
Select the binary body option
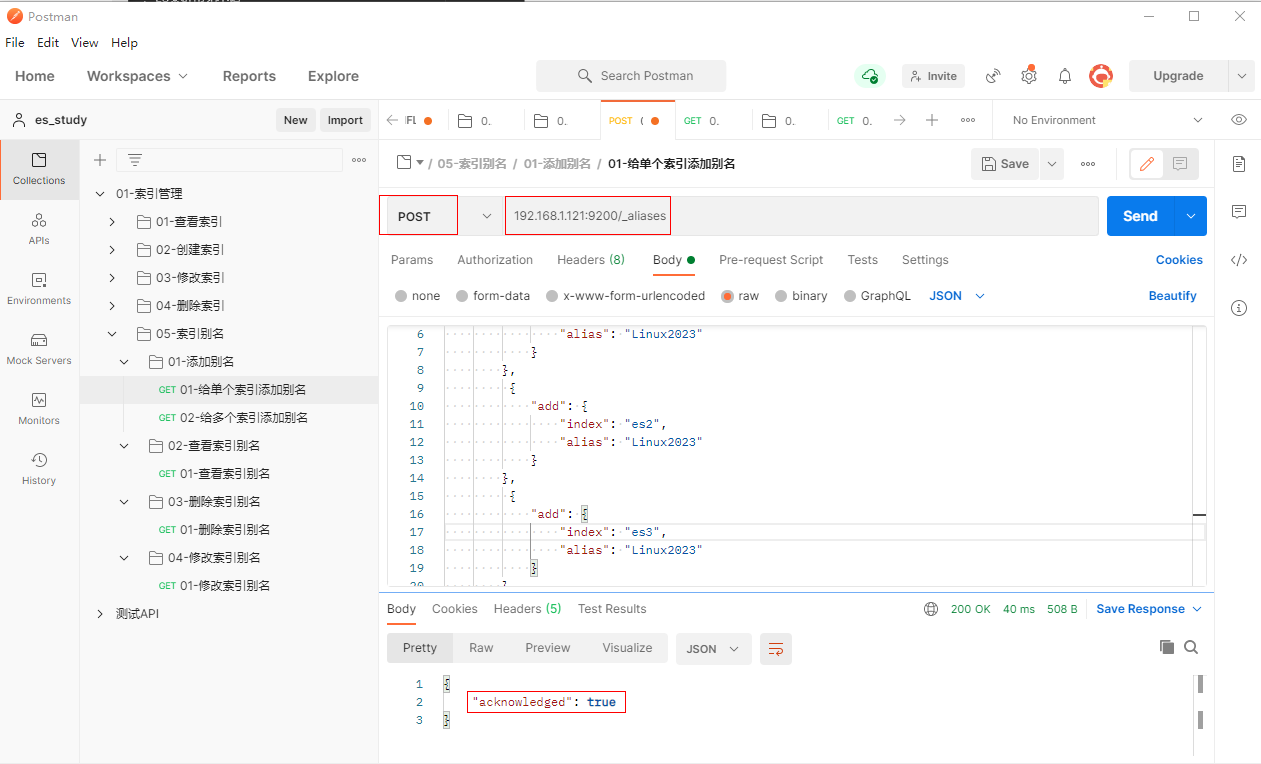[782, 296]
